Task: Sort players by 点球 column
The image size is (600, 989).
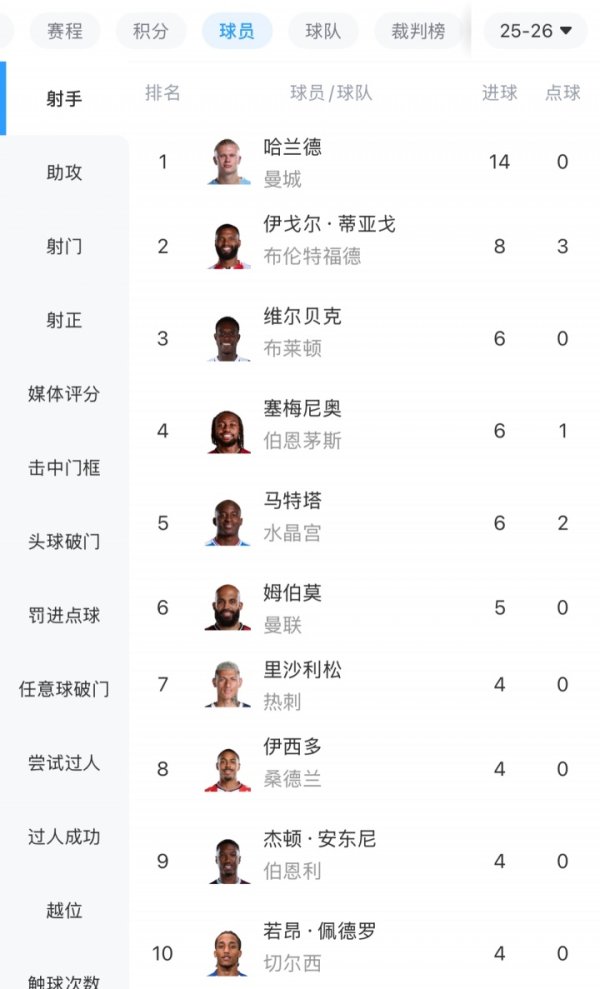Action: (x=560, y=93)
